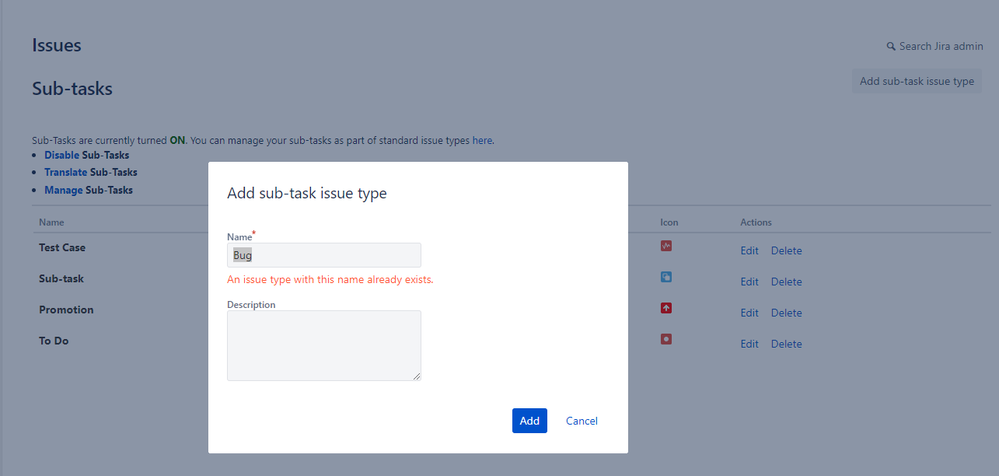Click Disable Sub-Tasks link
The width and height of the screenshot is (999, 476).
[62, 155]
